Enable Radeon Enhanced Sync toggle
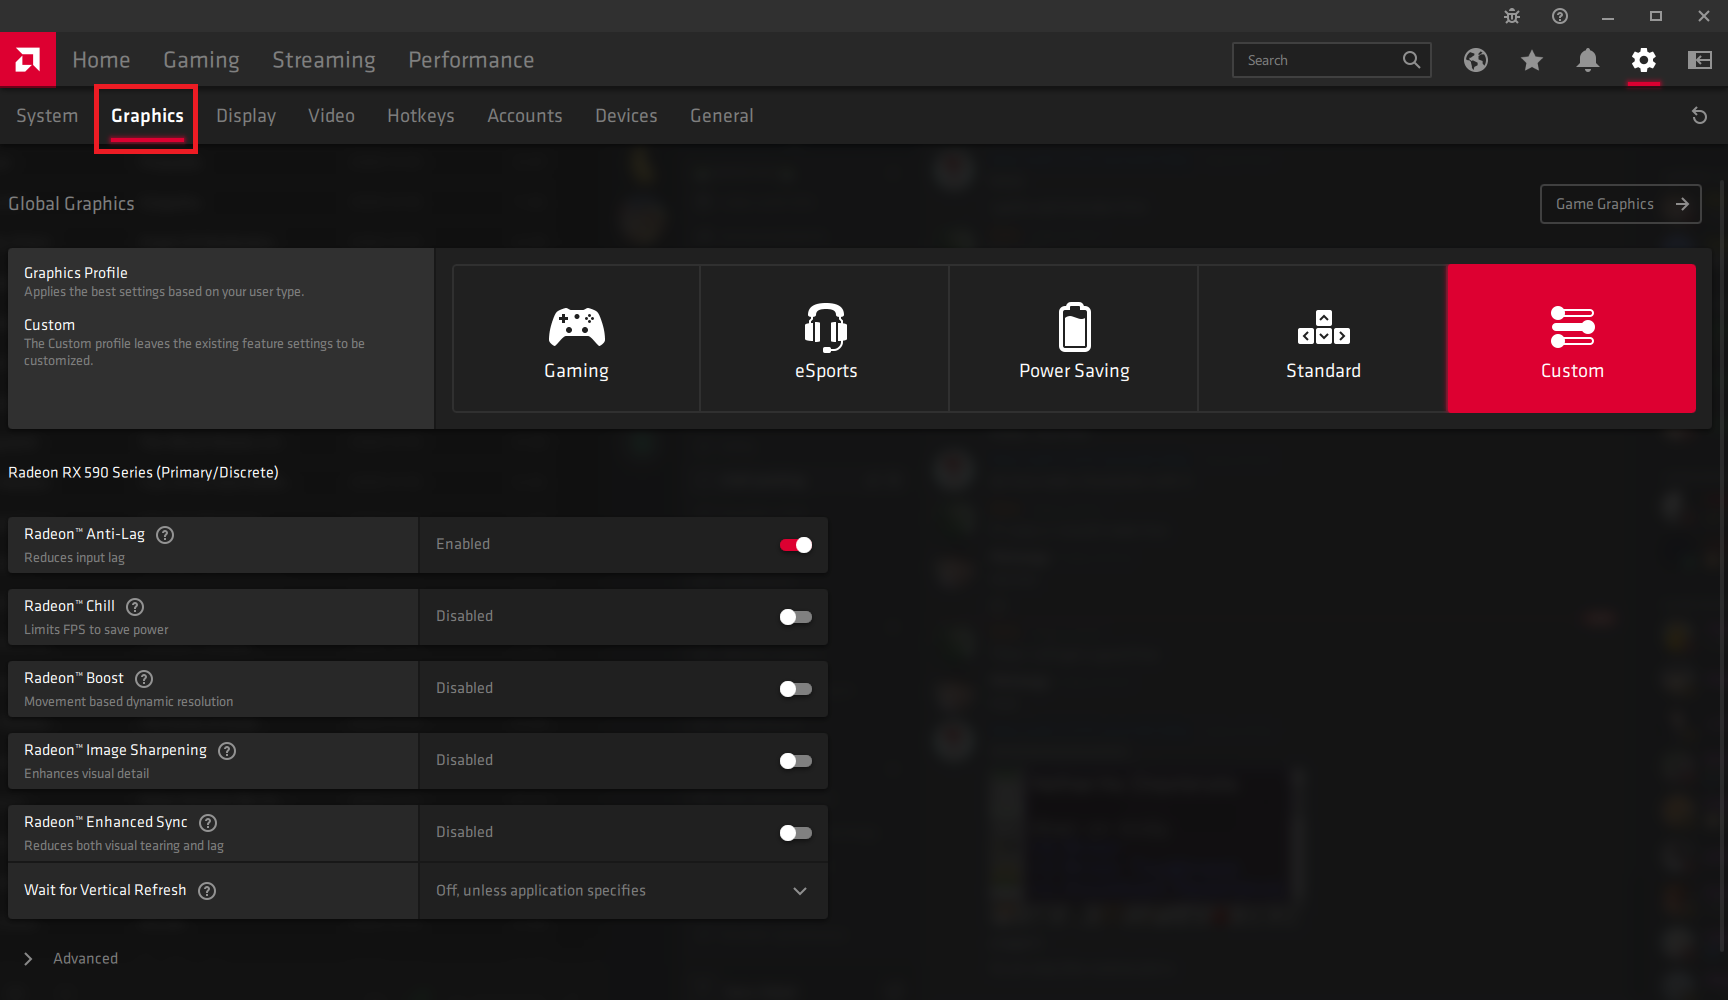 click(x=796, y=833)
